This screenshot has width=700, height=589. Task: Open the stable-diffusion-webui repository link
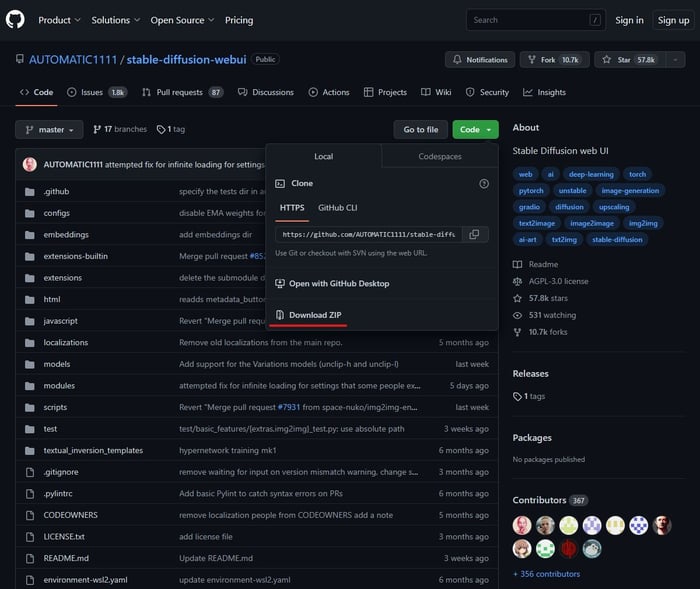(x=187, y=59)
